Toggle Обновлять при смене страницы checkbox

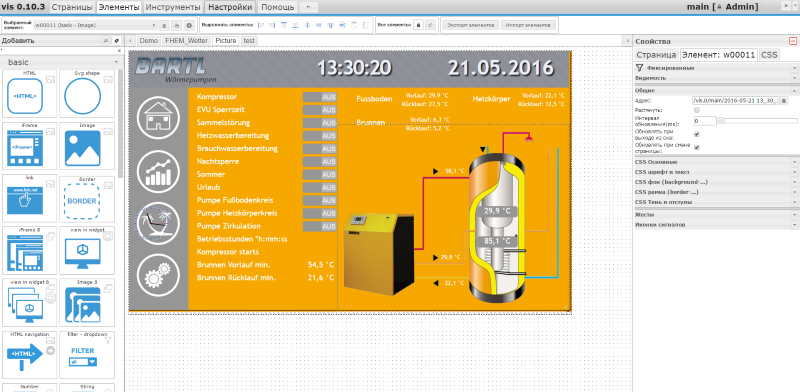[x=697, y=148]
